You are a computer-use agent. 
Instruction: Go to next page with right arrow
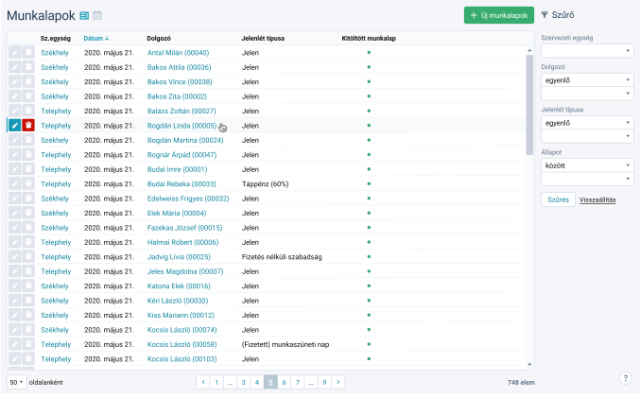(x=338, y=382)
